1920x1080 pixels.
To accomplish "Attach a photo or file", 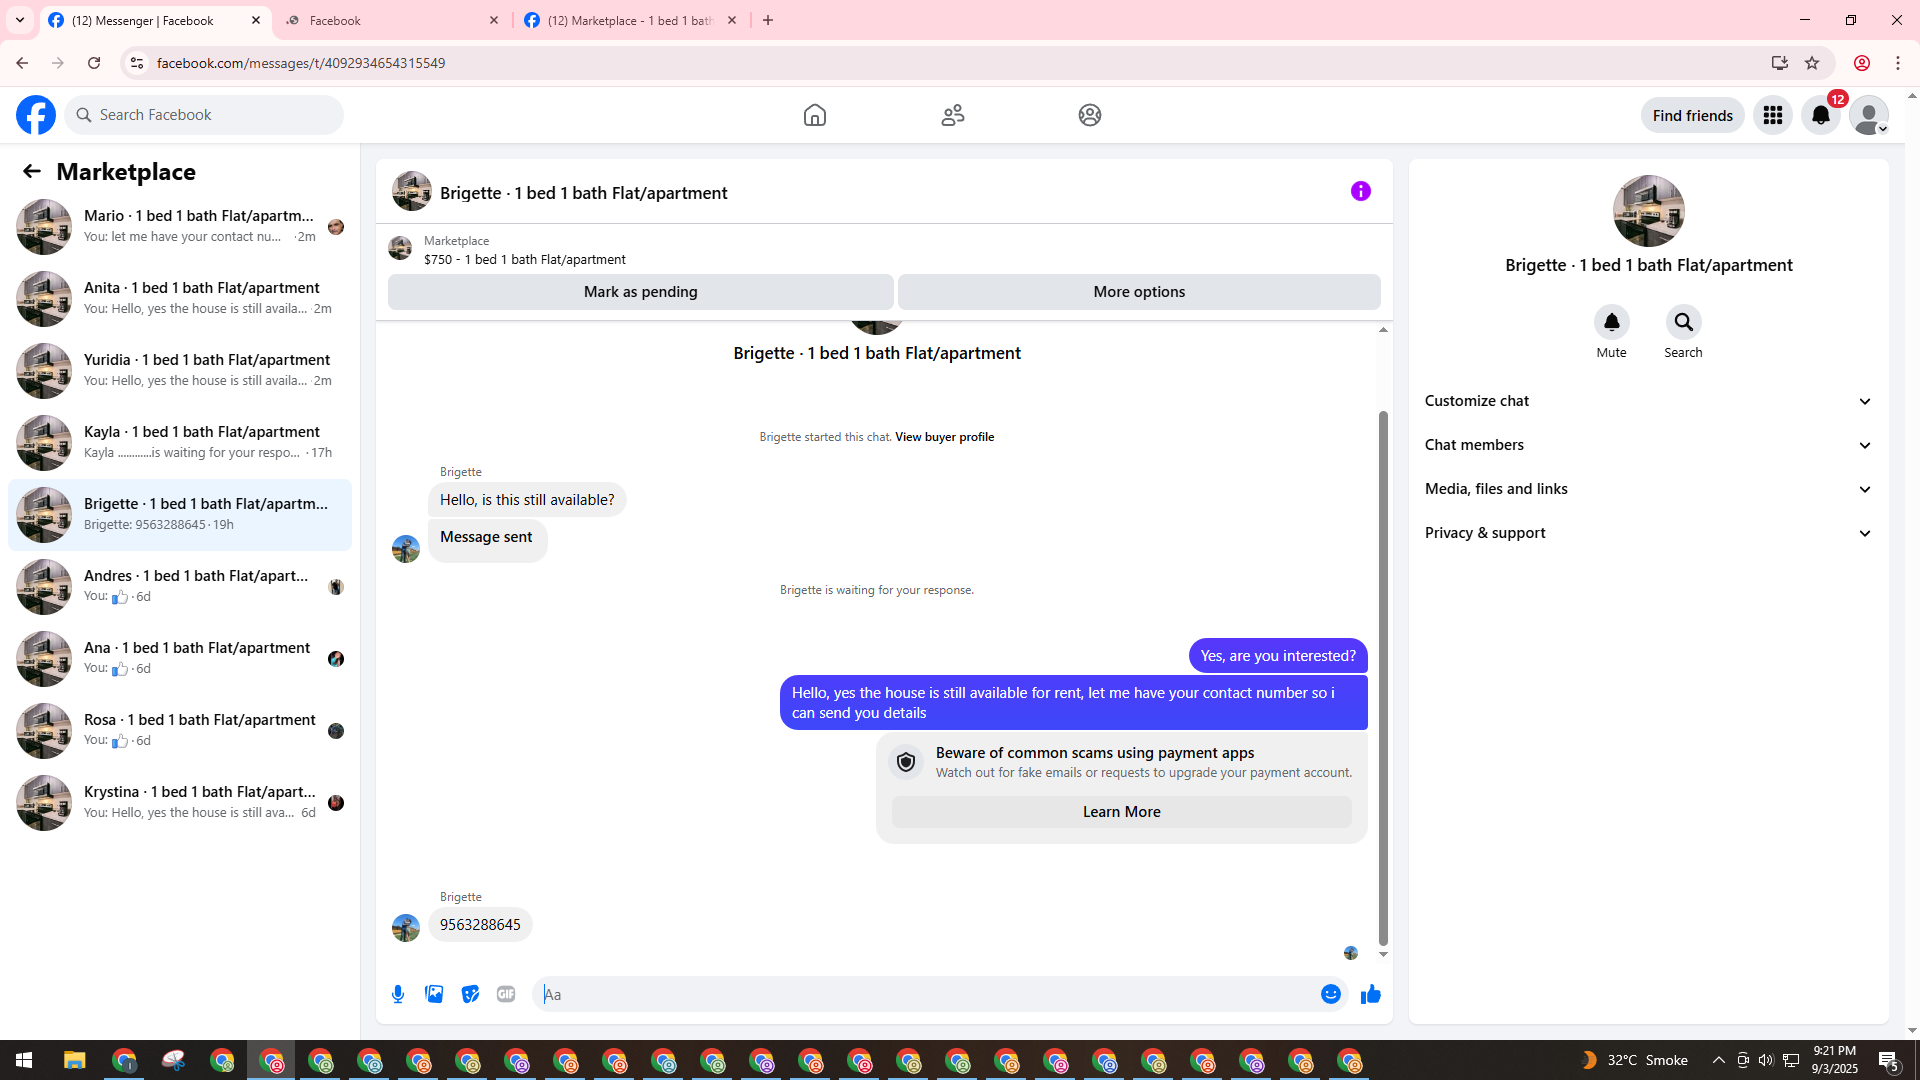I will pos(434,994).
